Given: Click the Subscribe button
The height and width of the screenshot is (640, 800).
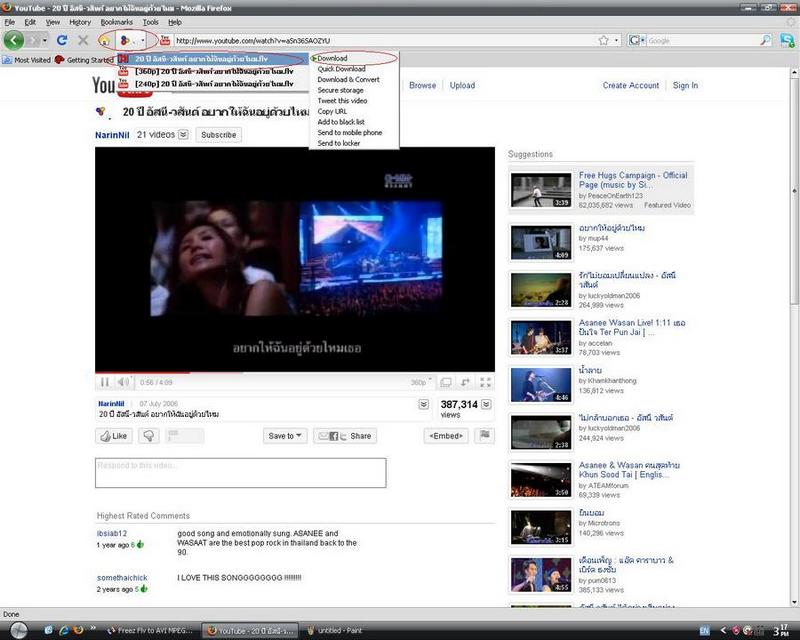Looking at the screenshot, I should coord(218,135).
